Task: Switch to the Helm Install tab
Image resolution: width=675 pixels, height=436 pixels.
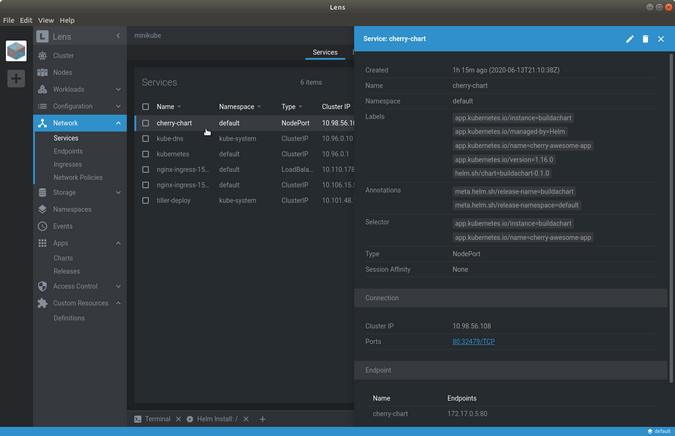Action: click(213, 419)
